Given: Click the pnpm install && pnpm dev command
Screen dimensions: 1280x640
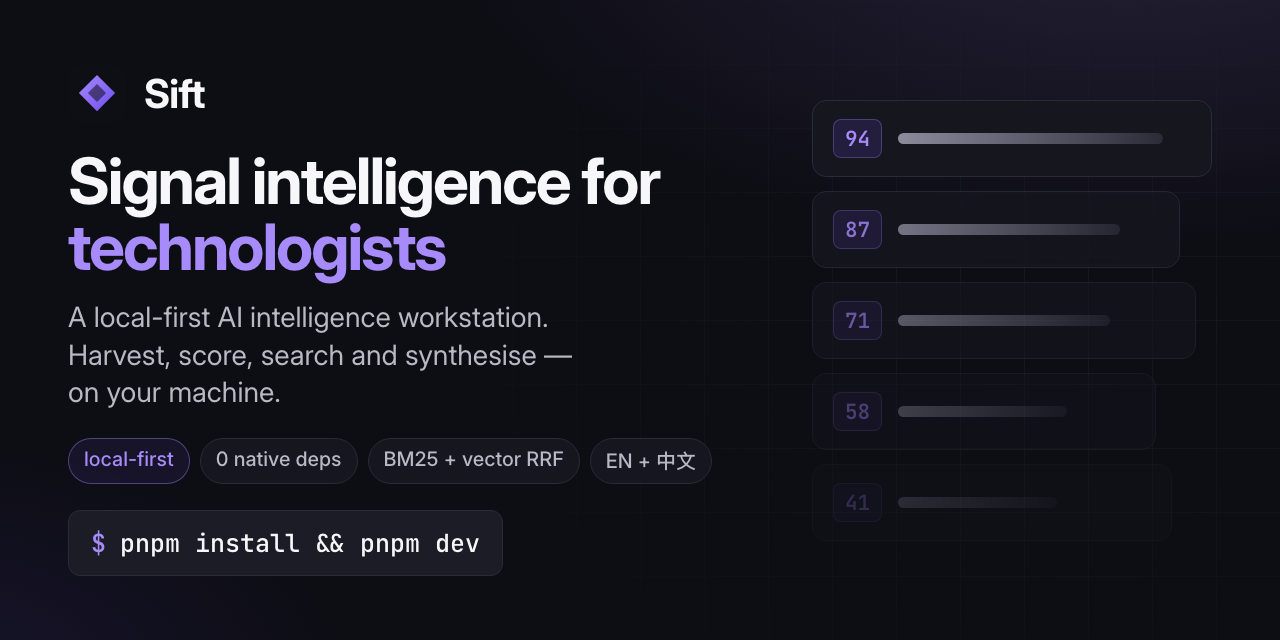Looking at the screenshot, I should 300,543.
